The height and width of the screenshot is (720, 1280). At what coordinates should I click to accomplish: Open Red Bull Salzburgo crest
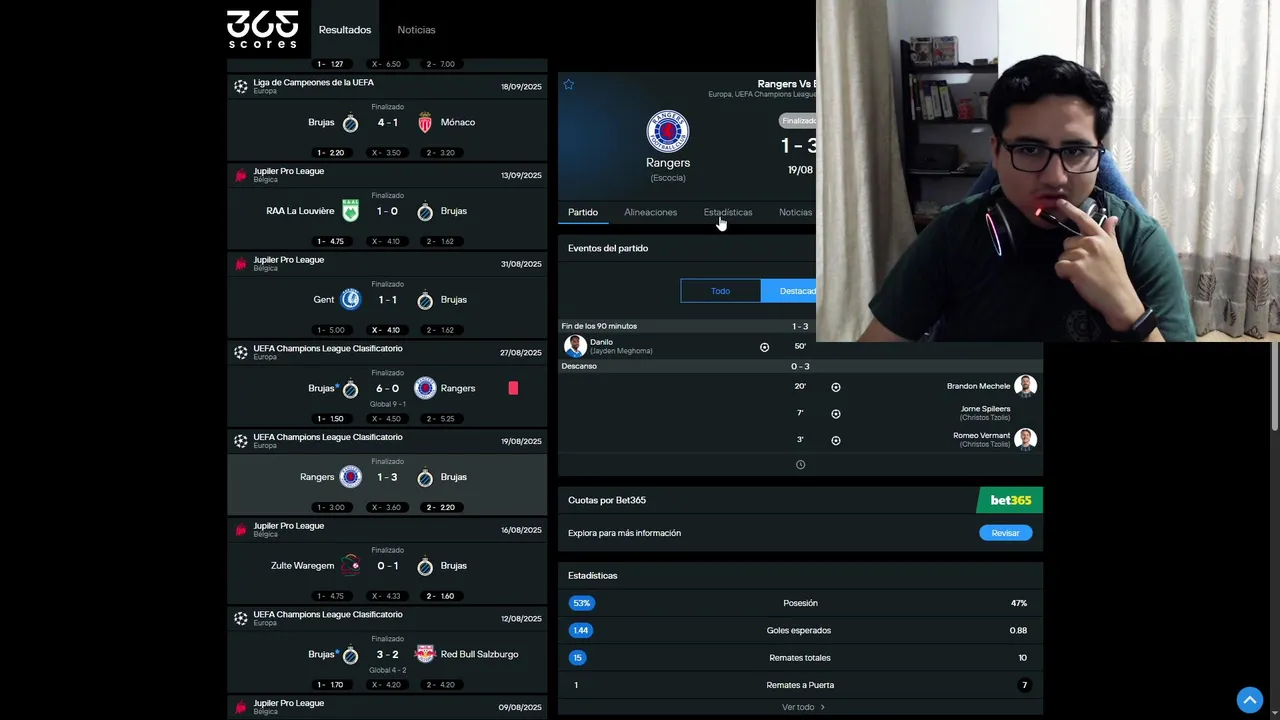pos(425,654)
